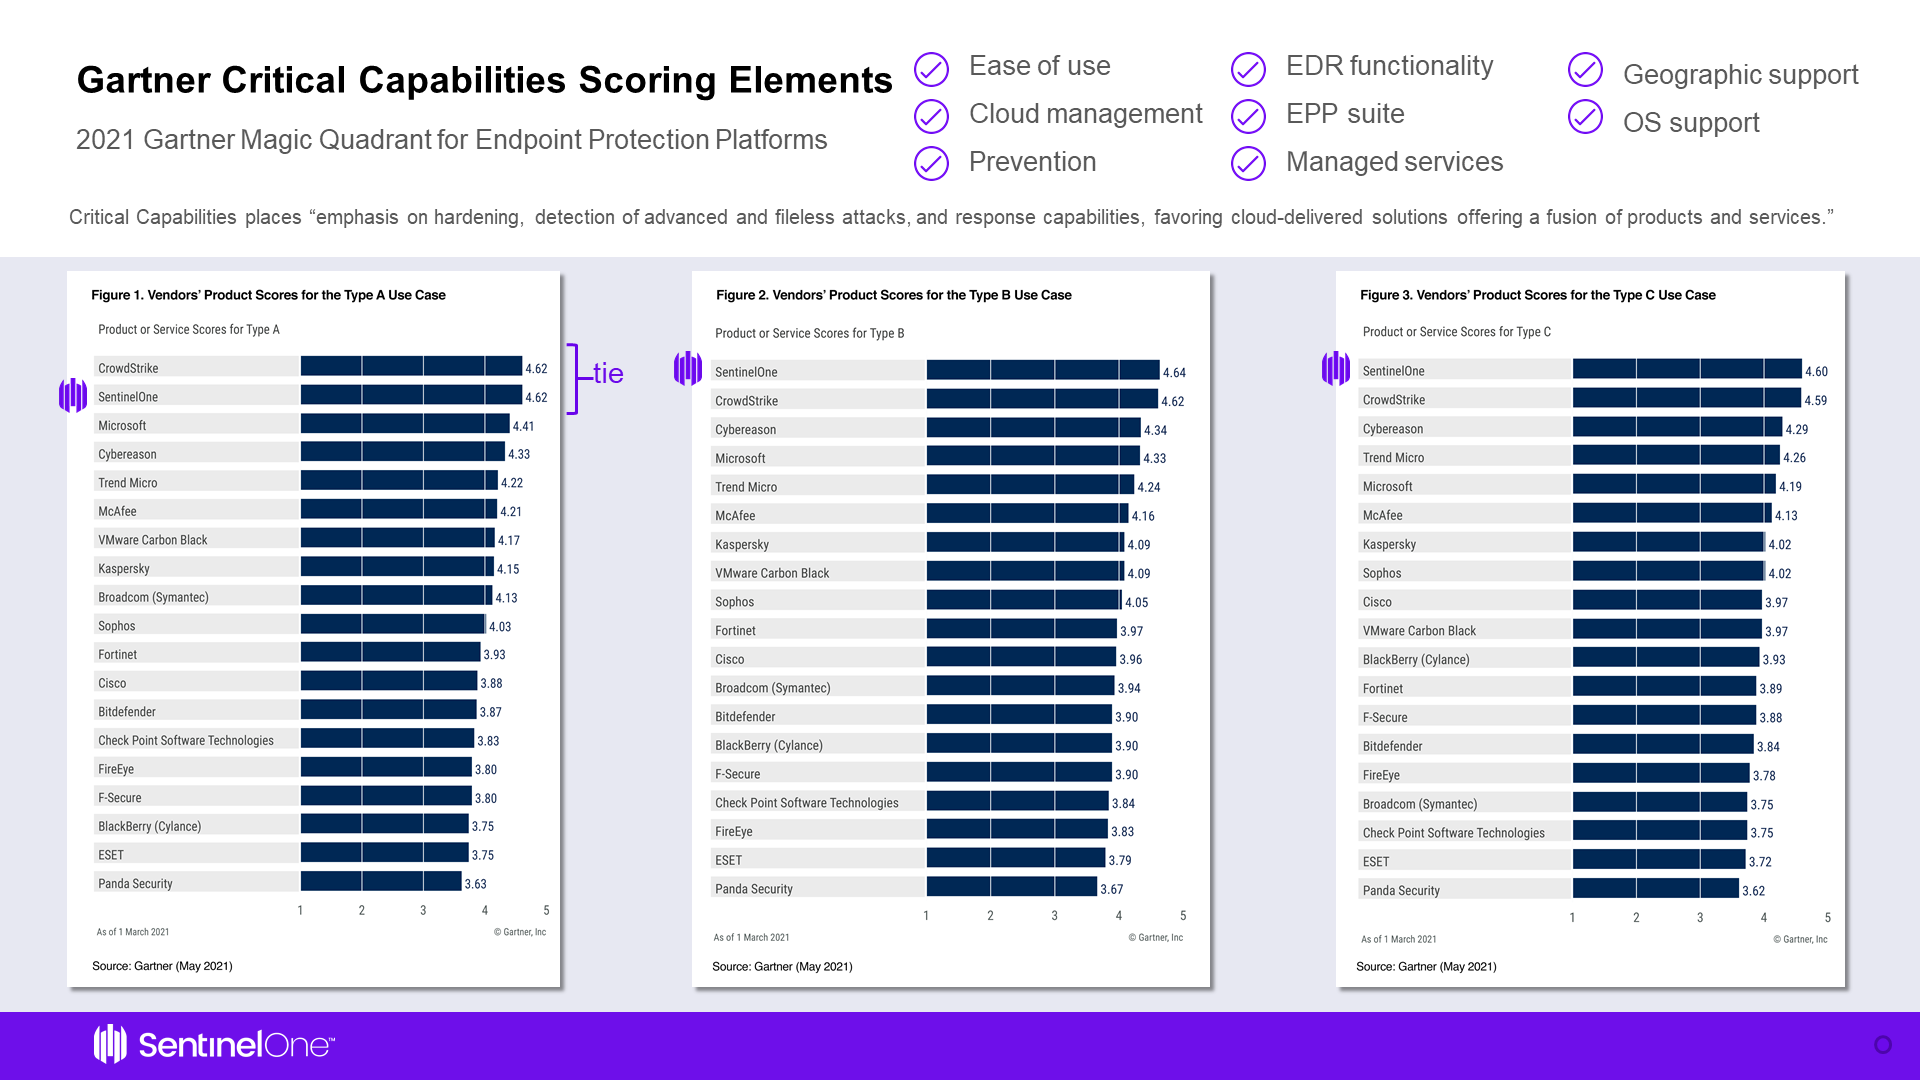Click the SentinelOne logo icon beside Figure 3
Viewport: 1920px width, 1080px height.
[x=1336, y=368]
